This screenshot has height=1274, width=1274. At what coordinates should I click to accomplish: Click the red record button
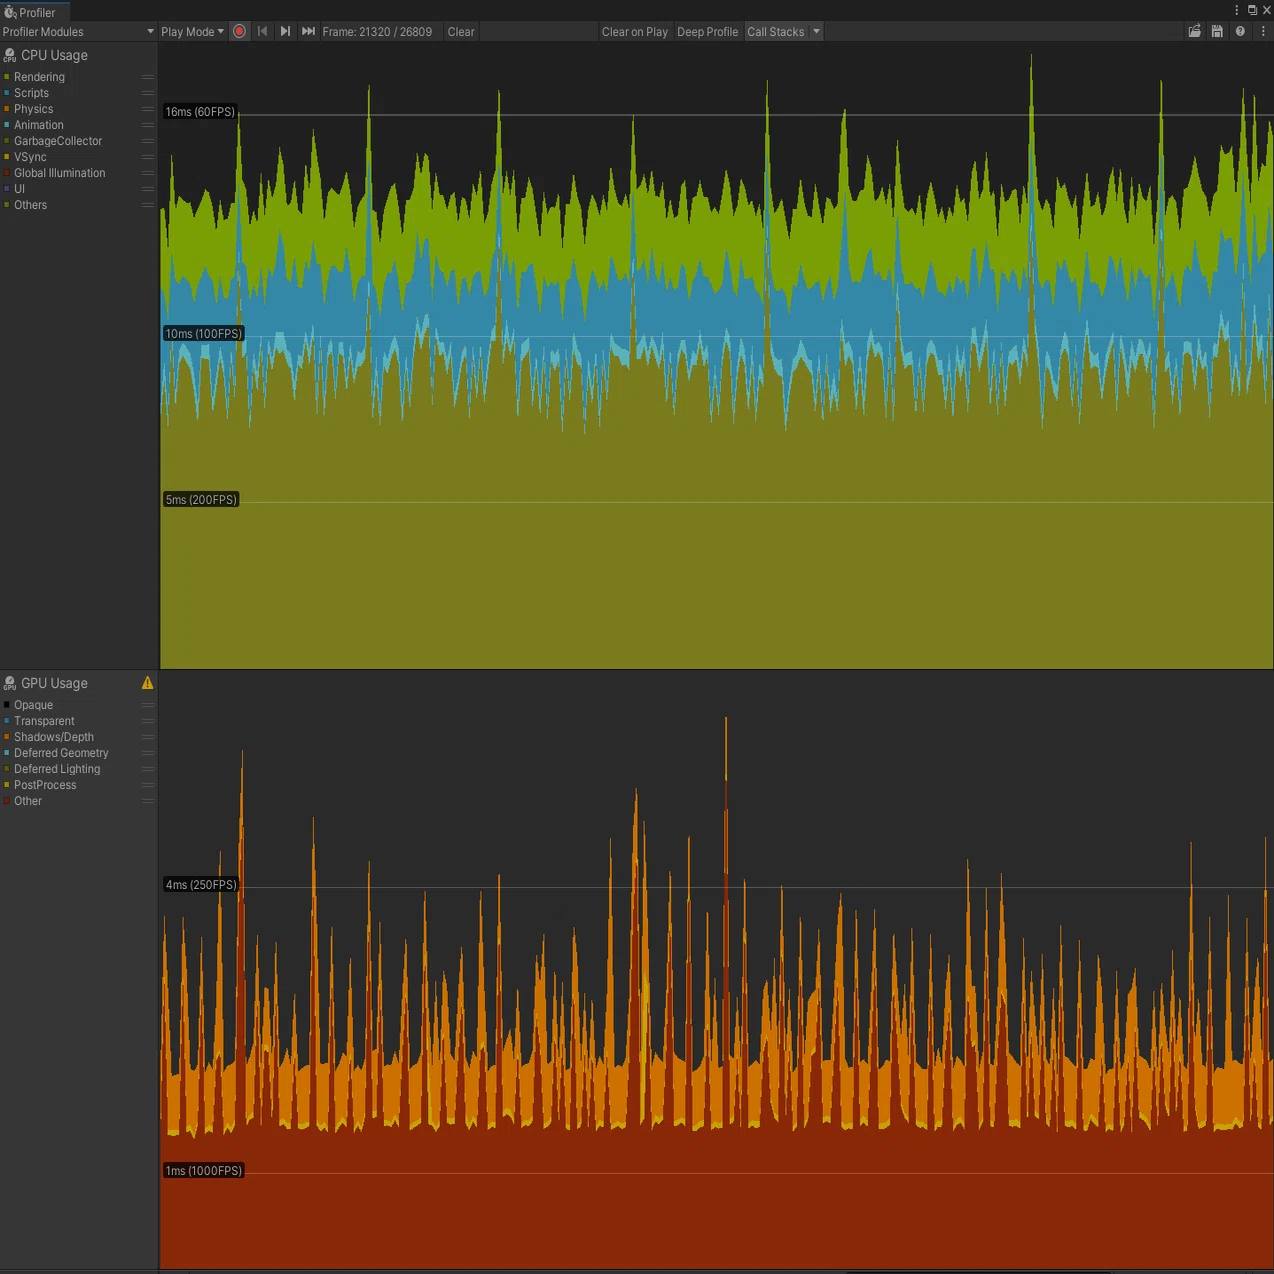pos(239,31)
